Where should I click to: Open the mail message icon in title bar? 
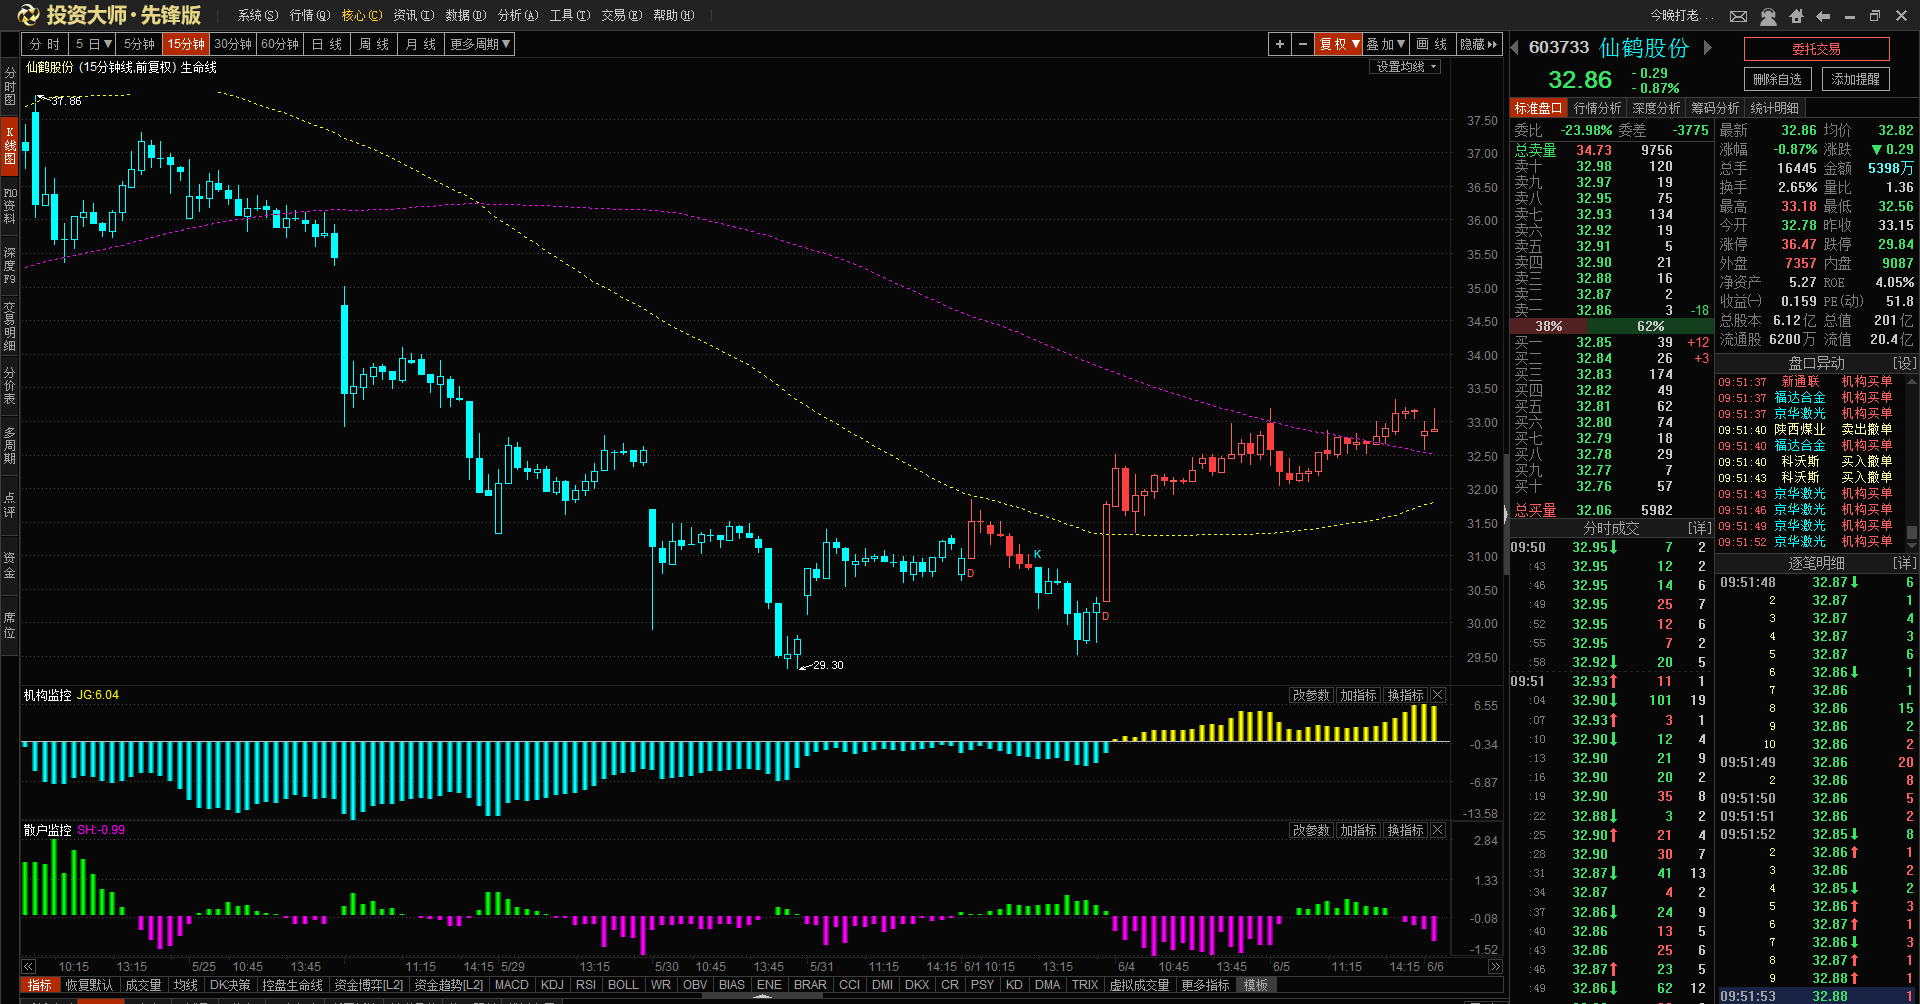pyautogui.click(x=1739, y=16)
